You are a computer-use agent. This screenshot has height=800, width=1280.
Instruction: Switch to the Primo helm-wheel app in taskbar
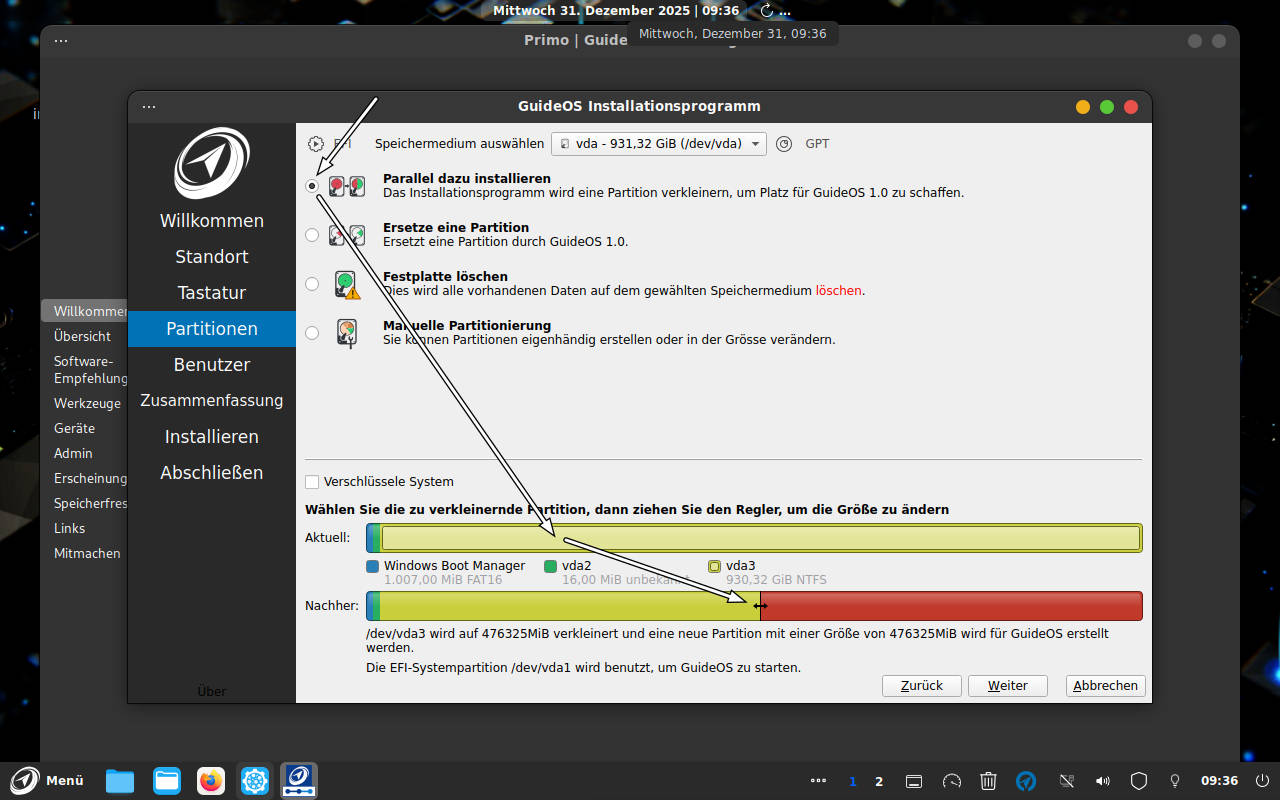(x=256, y=781)
